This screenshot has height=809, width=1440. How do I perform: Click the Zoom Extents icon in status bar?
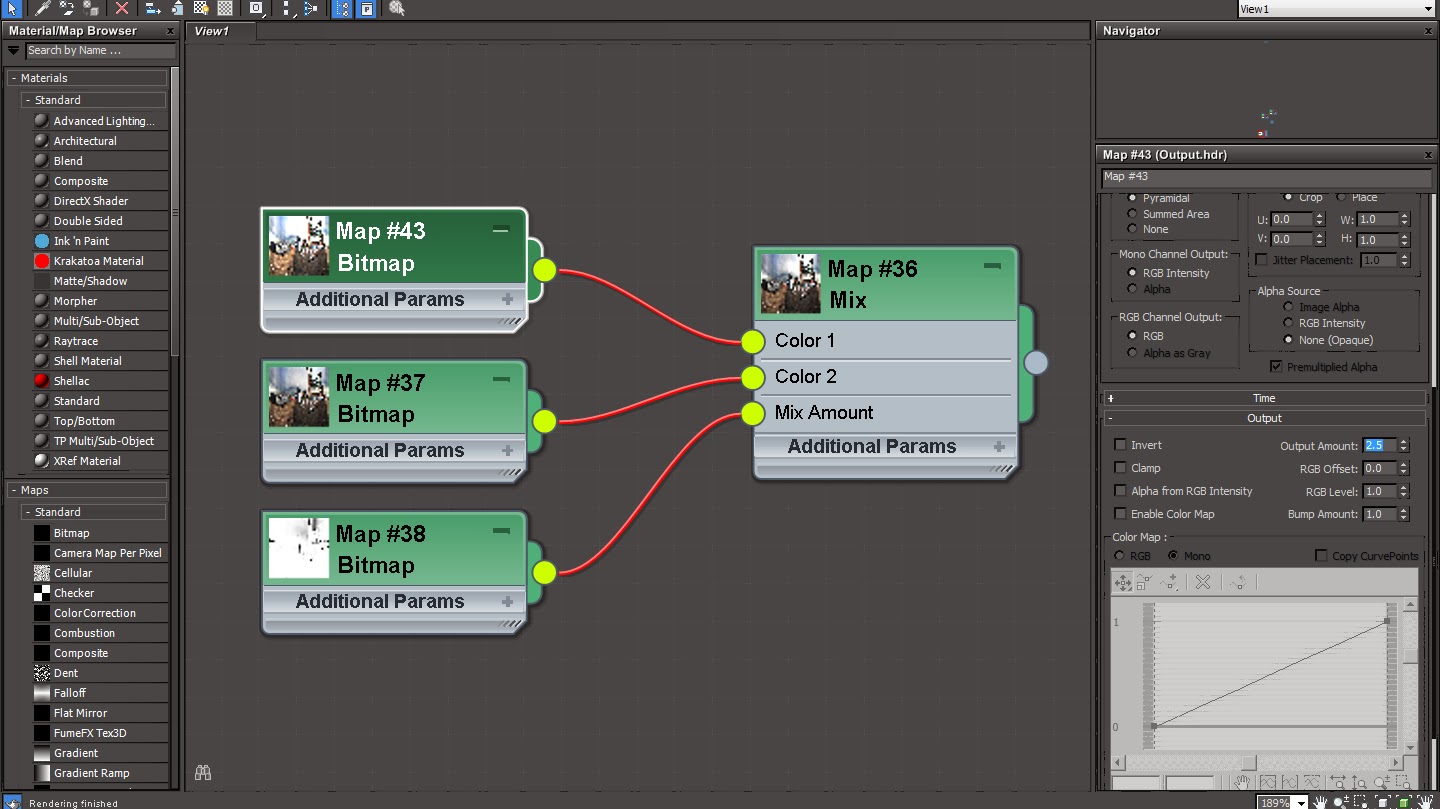point(1383,802)
